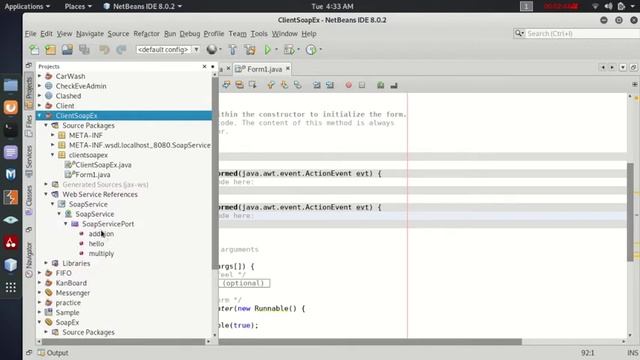Open the Applications menu in top bar
The height and width of the screenshot is (360, 640).
[x=27, y=6]
